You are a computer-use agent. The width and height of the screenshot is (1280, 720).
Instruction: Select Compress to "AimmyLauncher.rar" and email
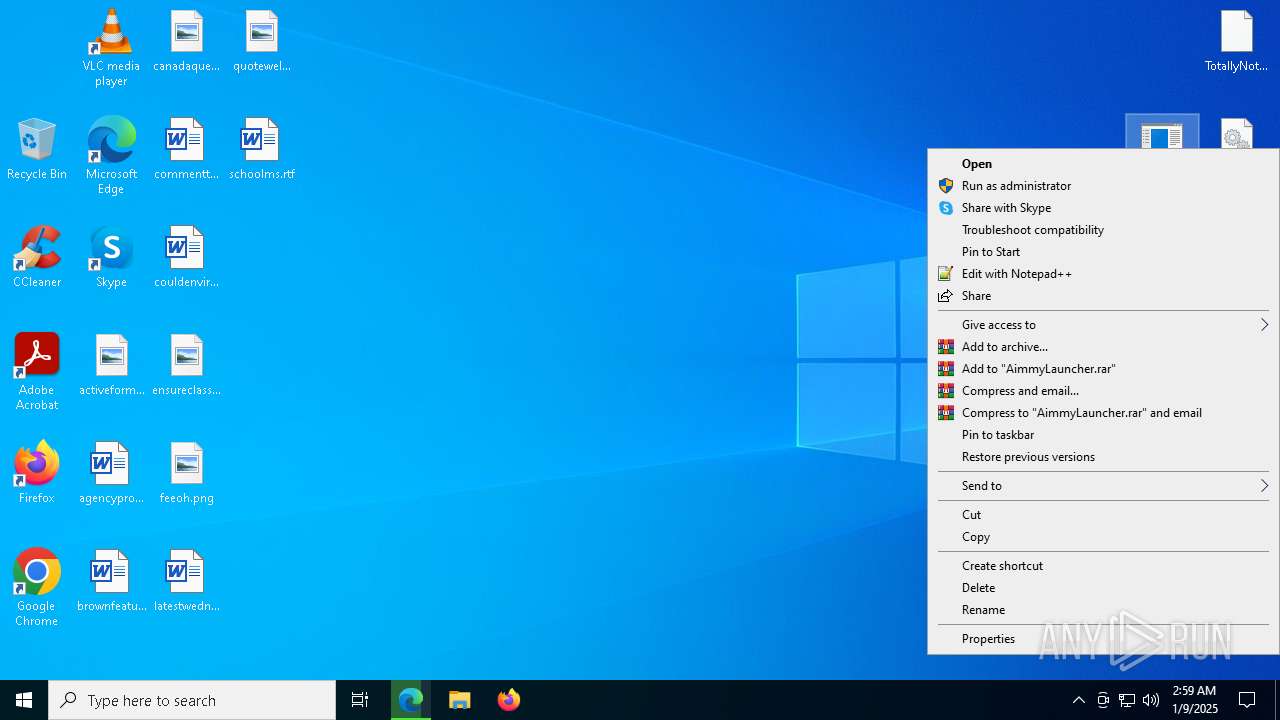pyautogui.click(x=1103, y=413)
